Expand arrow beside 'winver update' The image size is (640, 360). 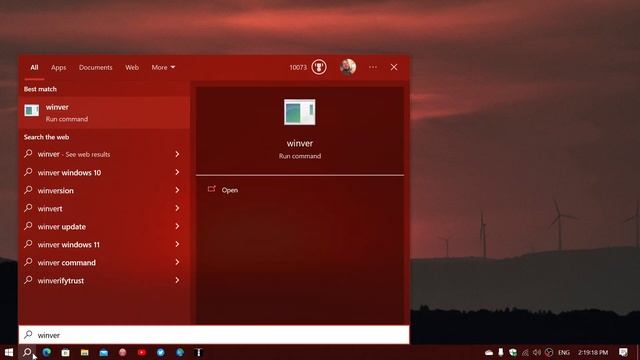[x=177, y=226]
